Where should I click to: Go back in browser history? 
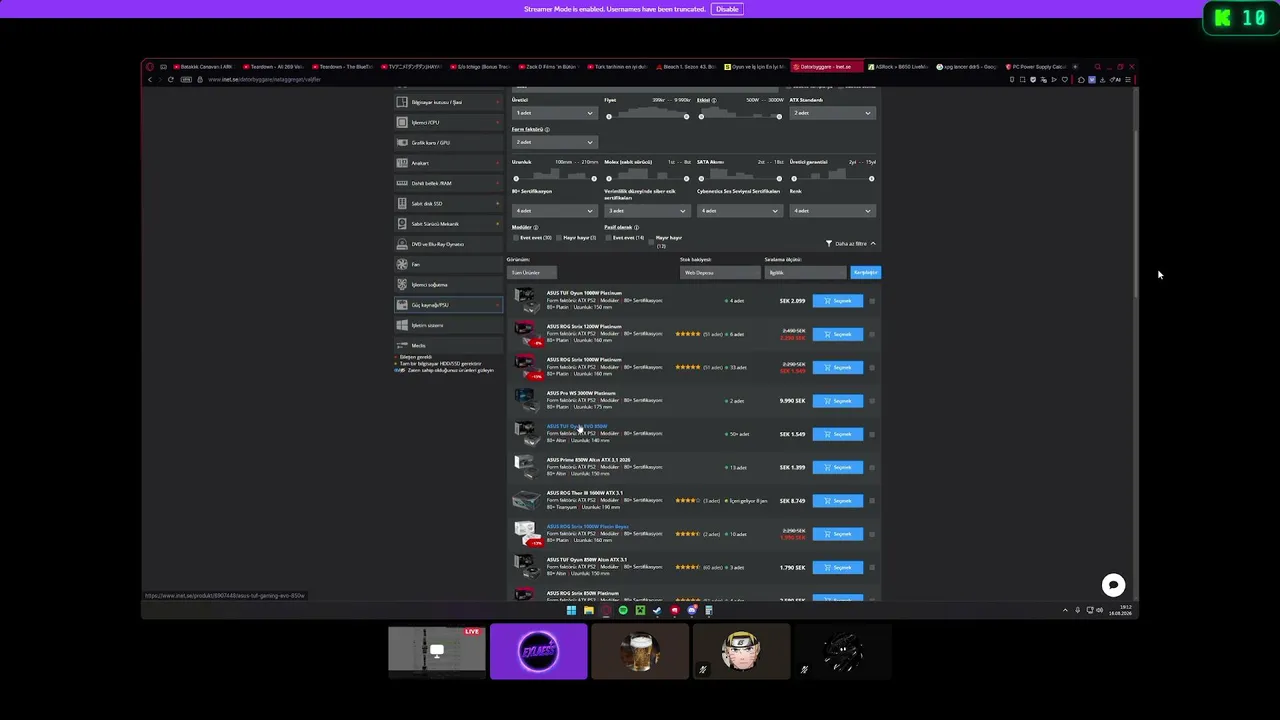pyautogui.click(x=150, y=79)
